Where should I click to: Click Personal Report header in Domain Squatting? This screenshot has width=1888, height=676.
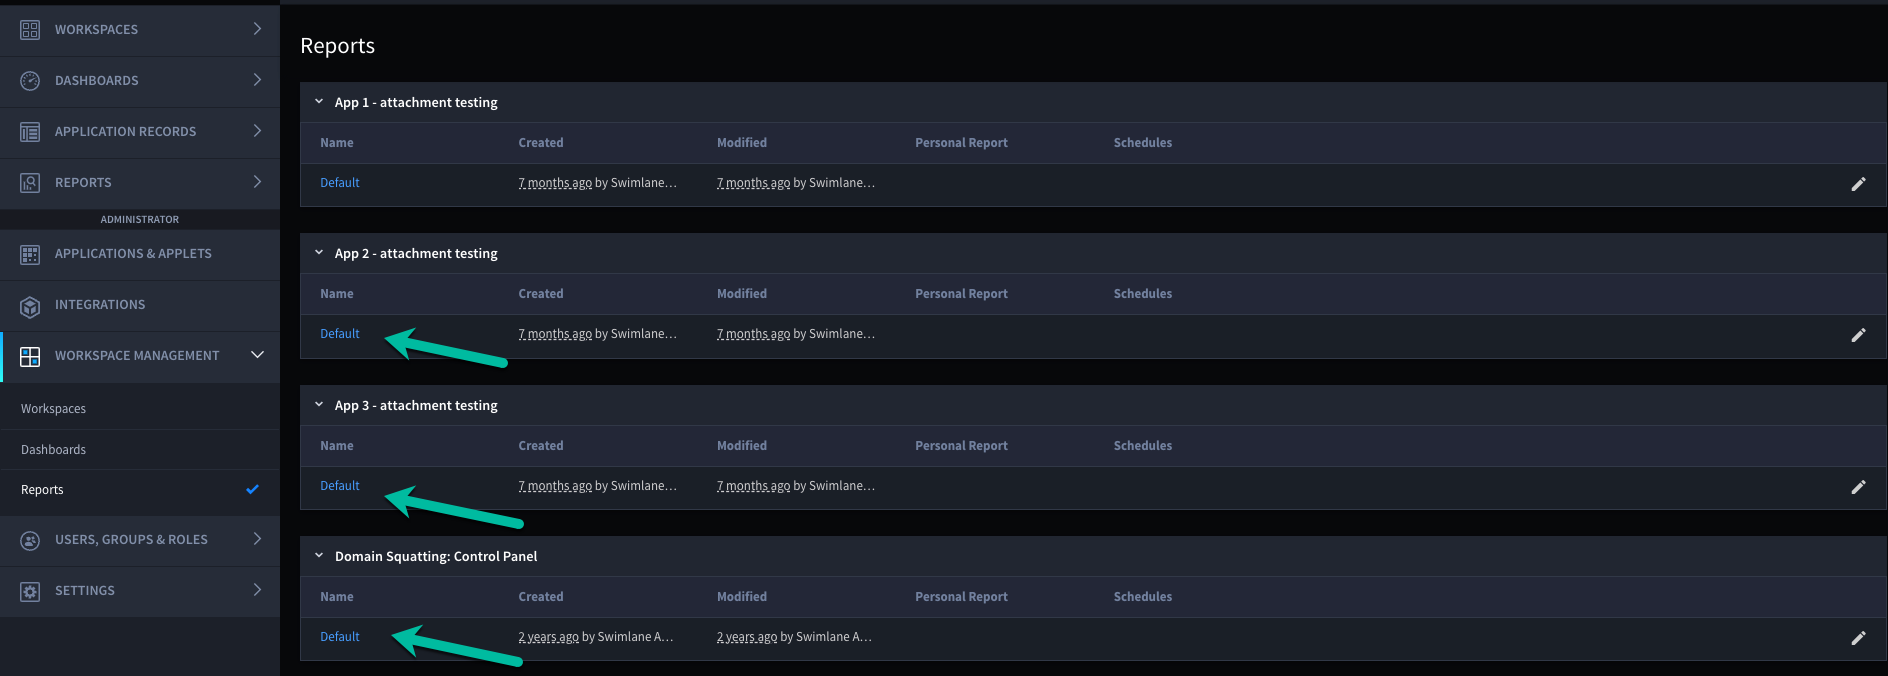point(961,597)
